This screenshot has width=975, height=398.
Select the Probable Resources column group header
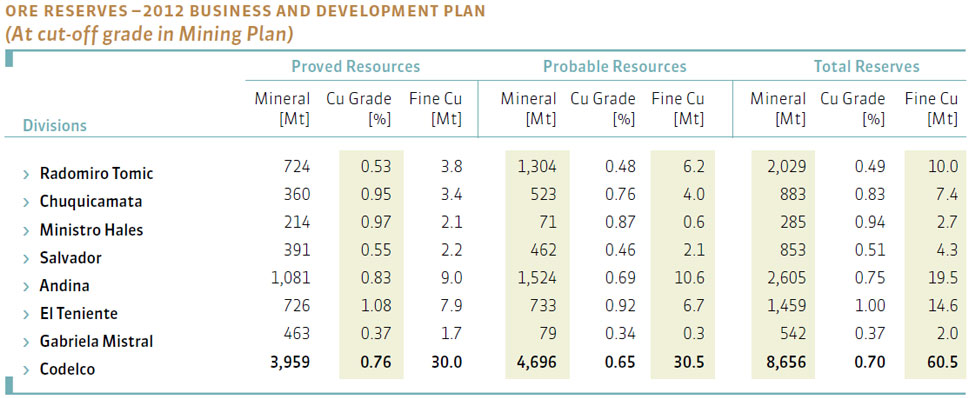pos(615,67)
